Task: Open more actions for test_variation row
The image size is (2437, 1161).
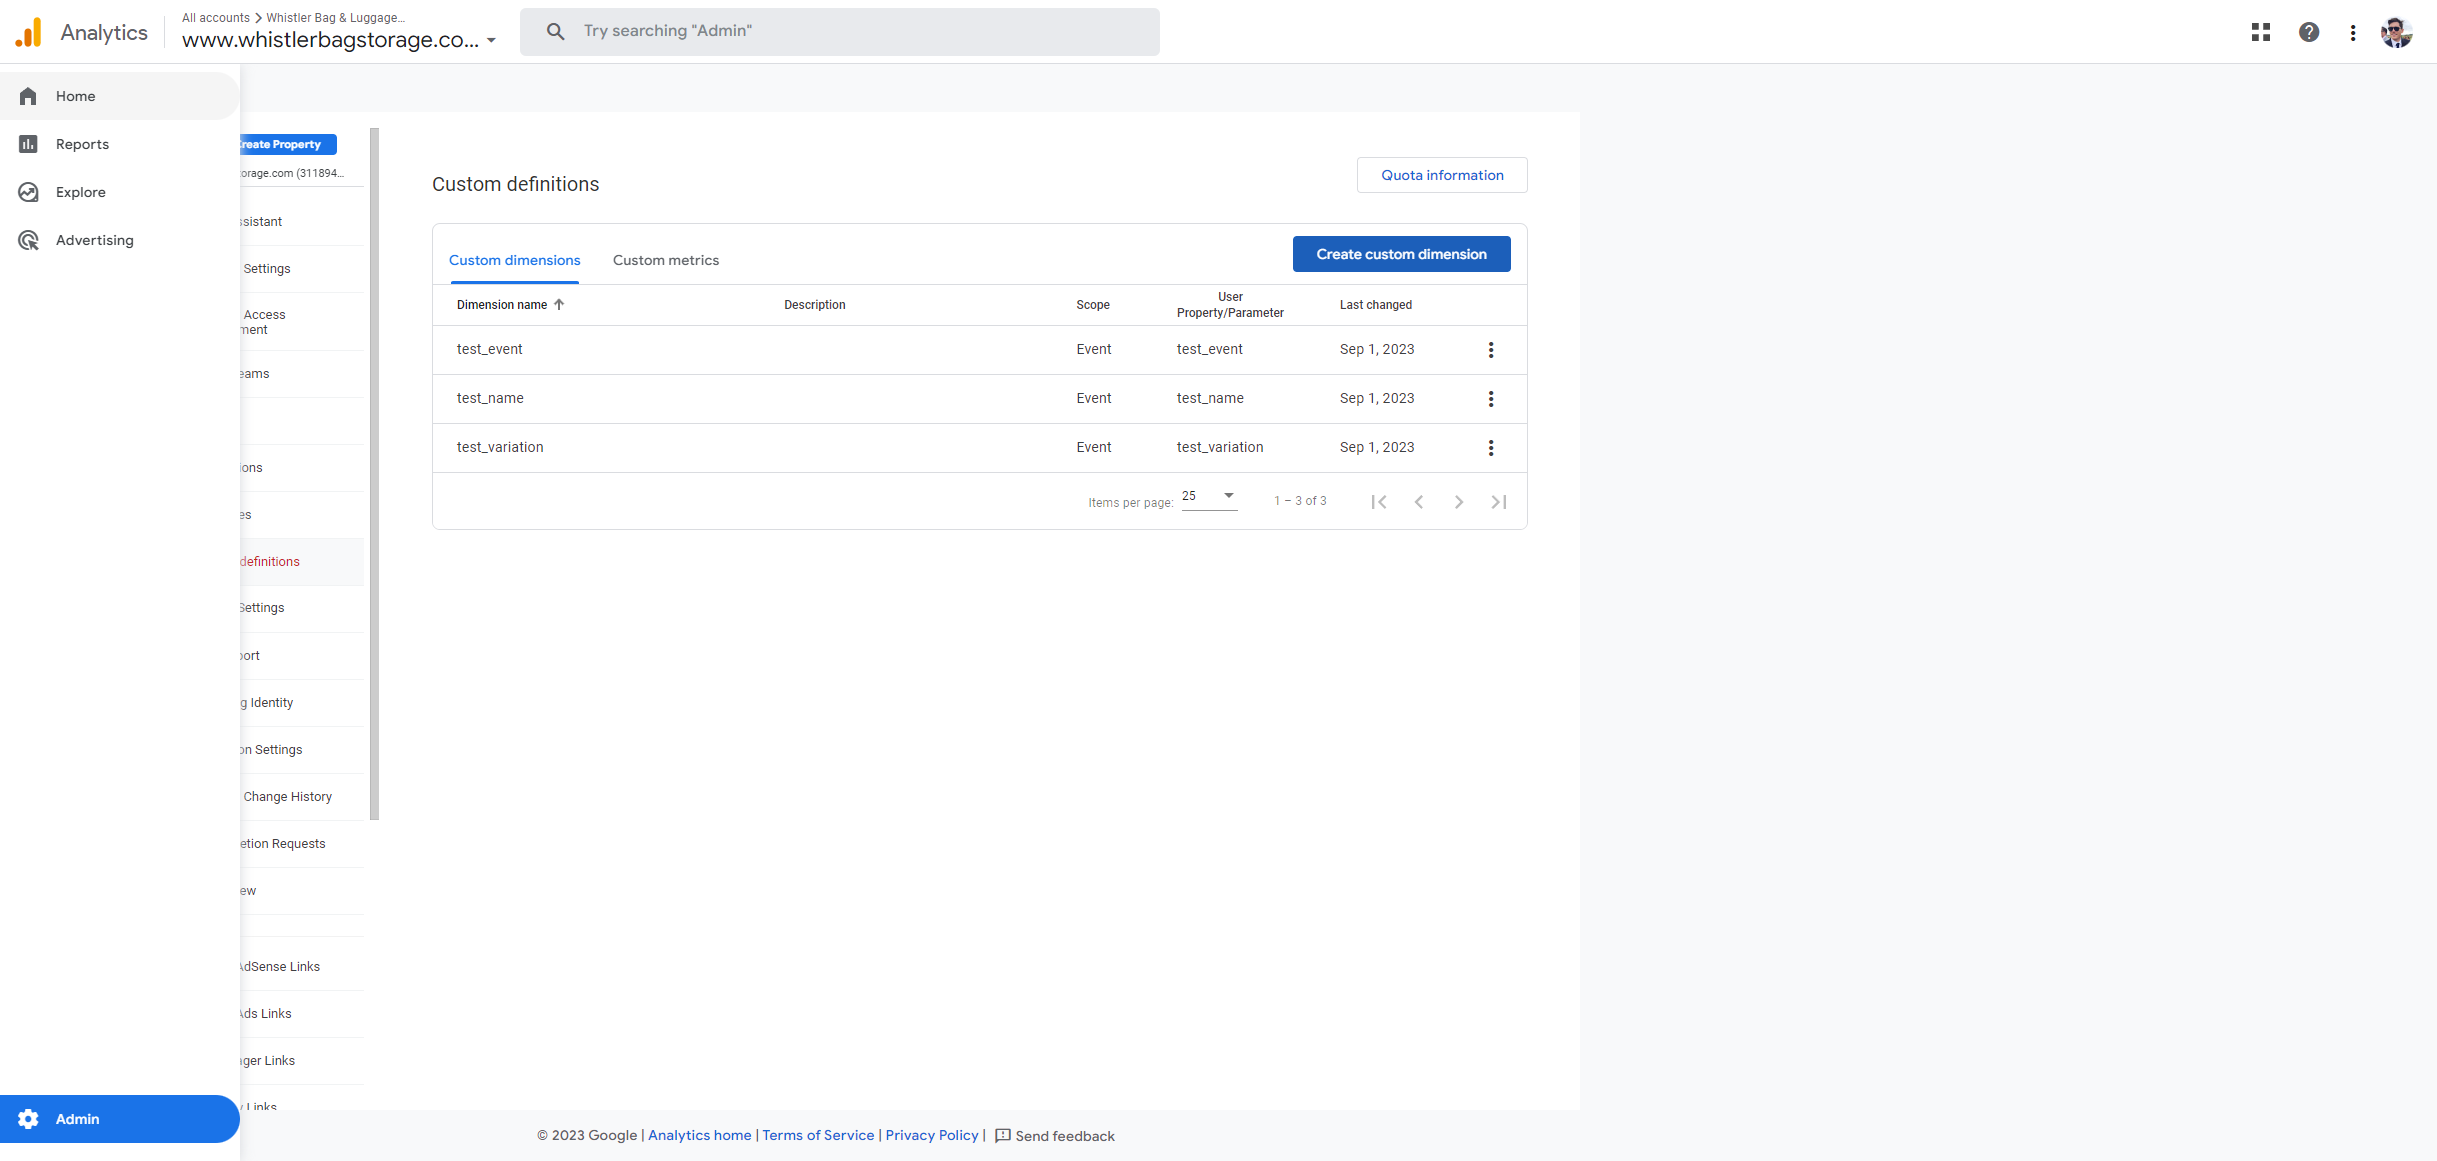Action: (x=1491, y=448)
